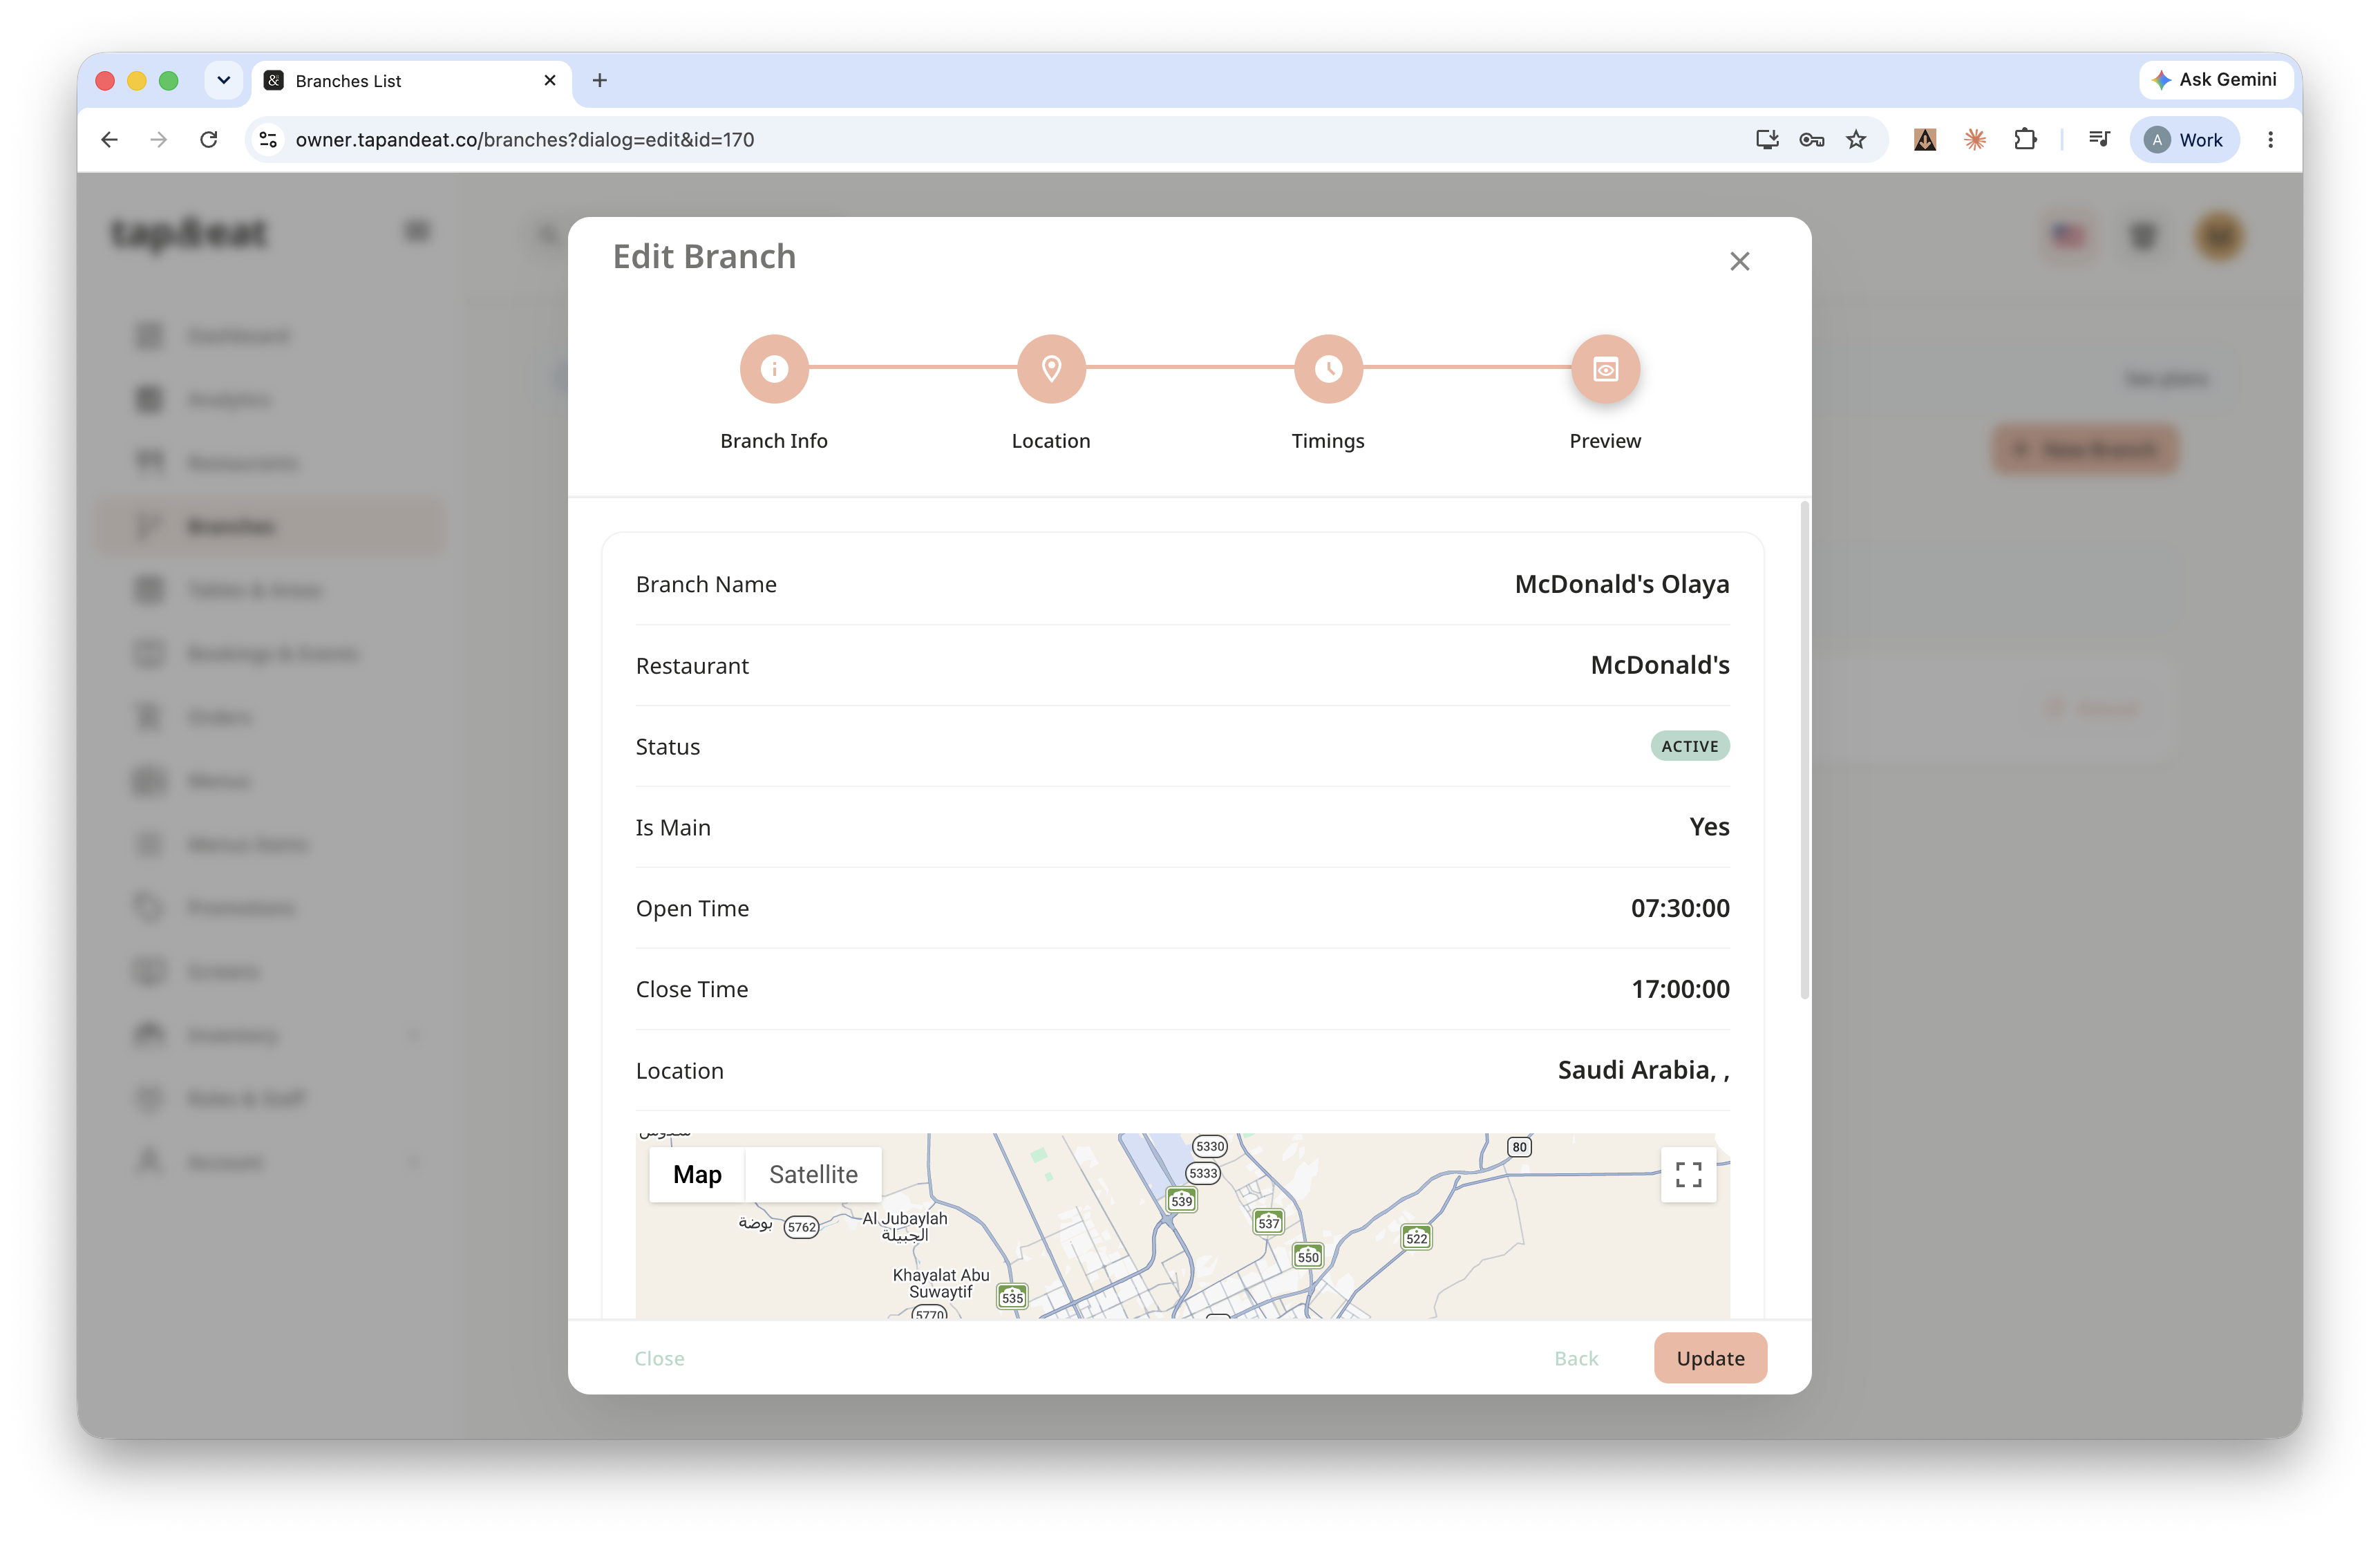Open Chrome's three-dot menu

[x=2270, y=140]
